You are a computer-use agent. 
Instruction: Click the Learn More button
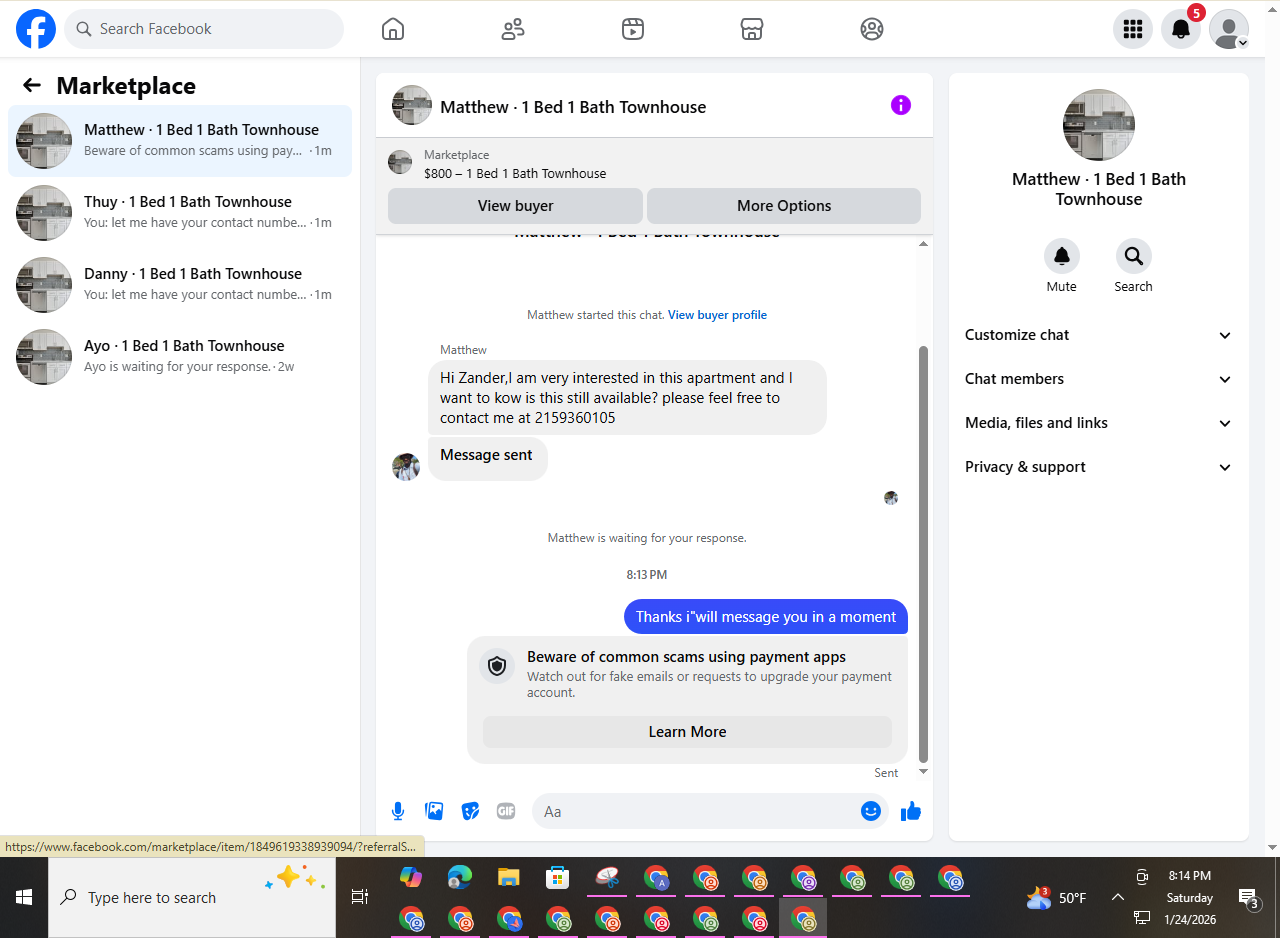[x=687, y=732]
